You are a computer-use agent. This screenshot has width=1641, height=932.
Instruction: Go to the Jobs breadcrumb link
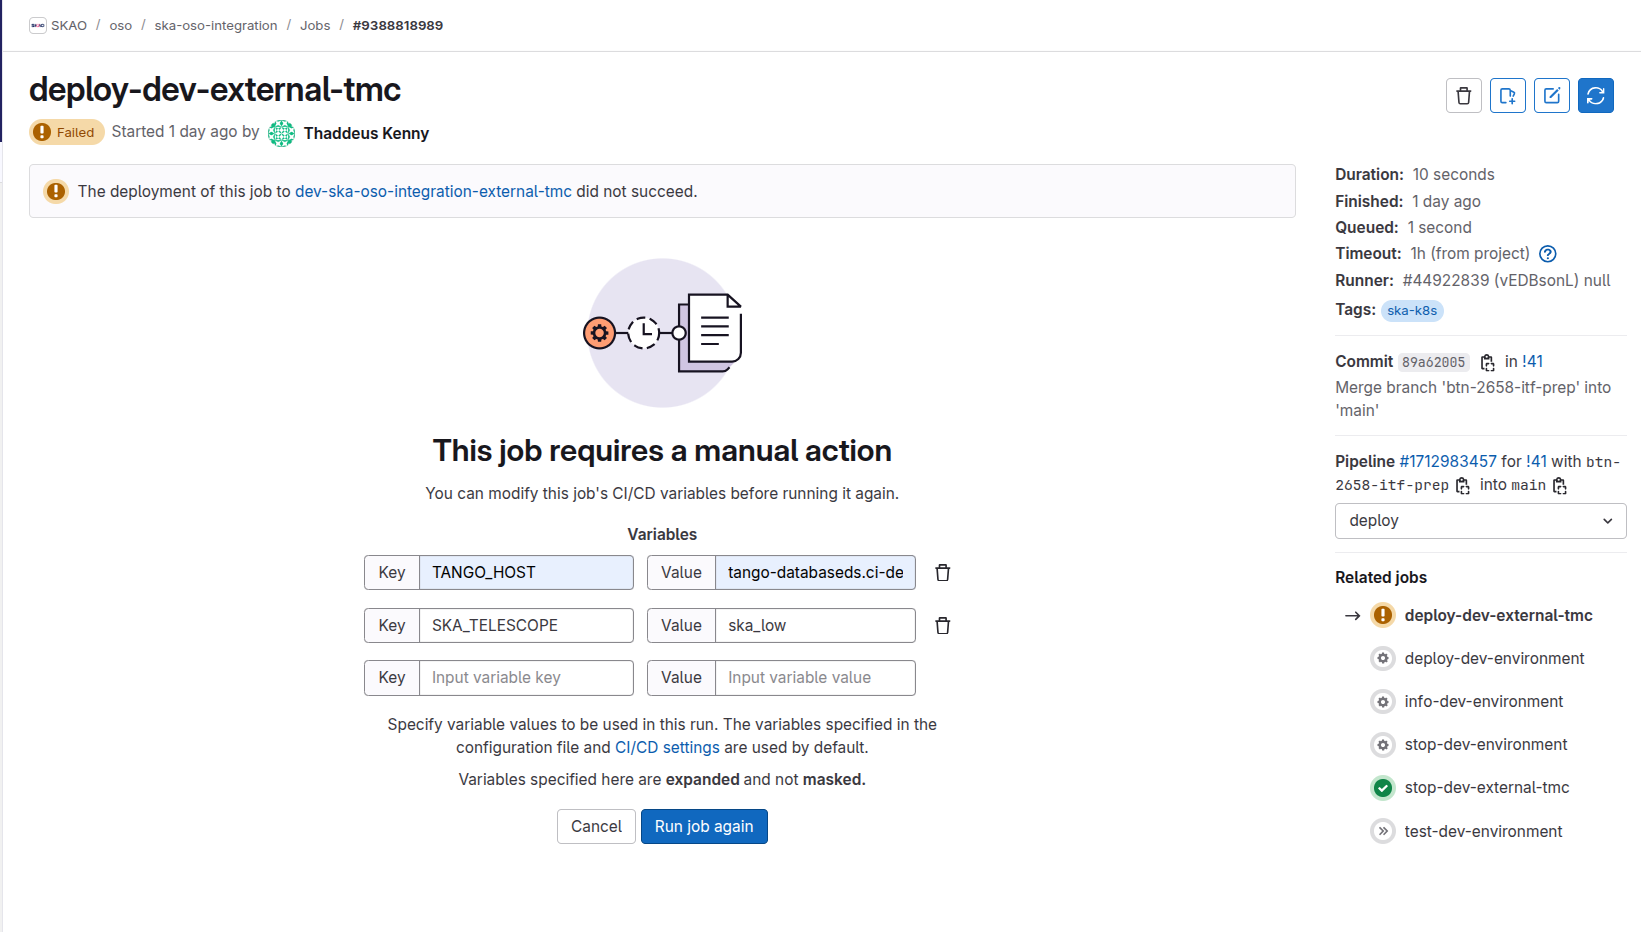click(315, 26)
